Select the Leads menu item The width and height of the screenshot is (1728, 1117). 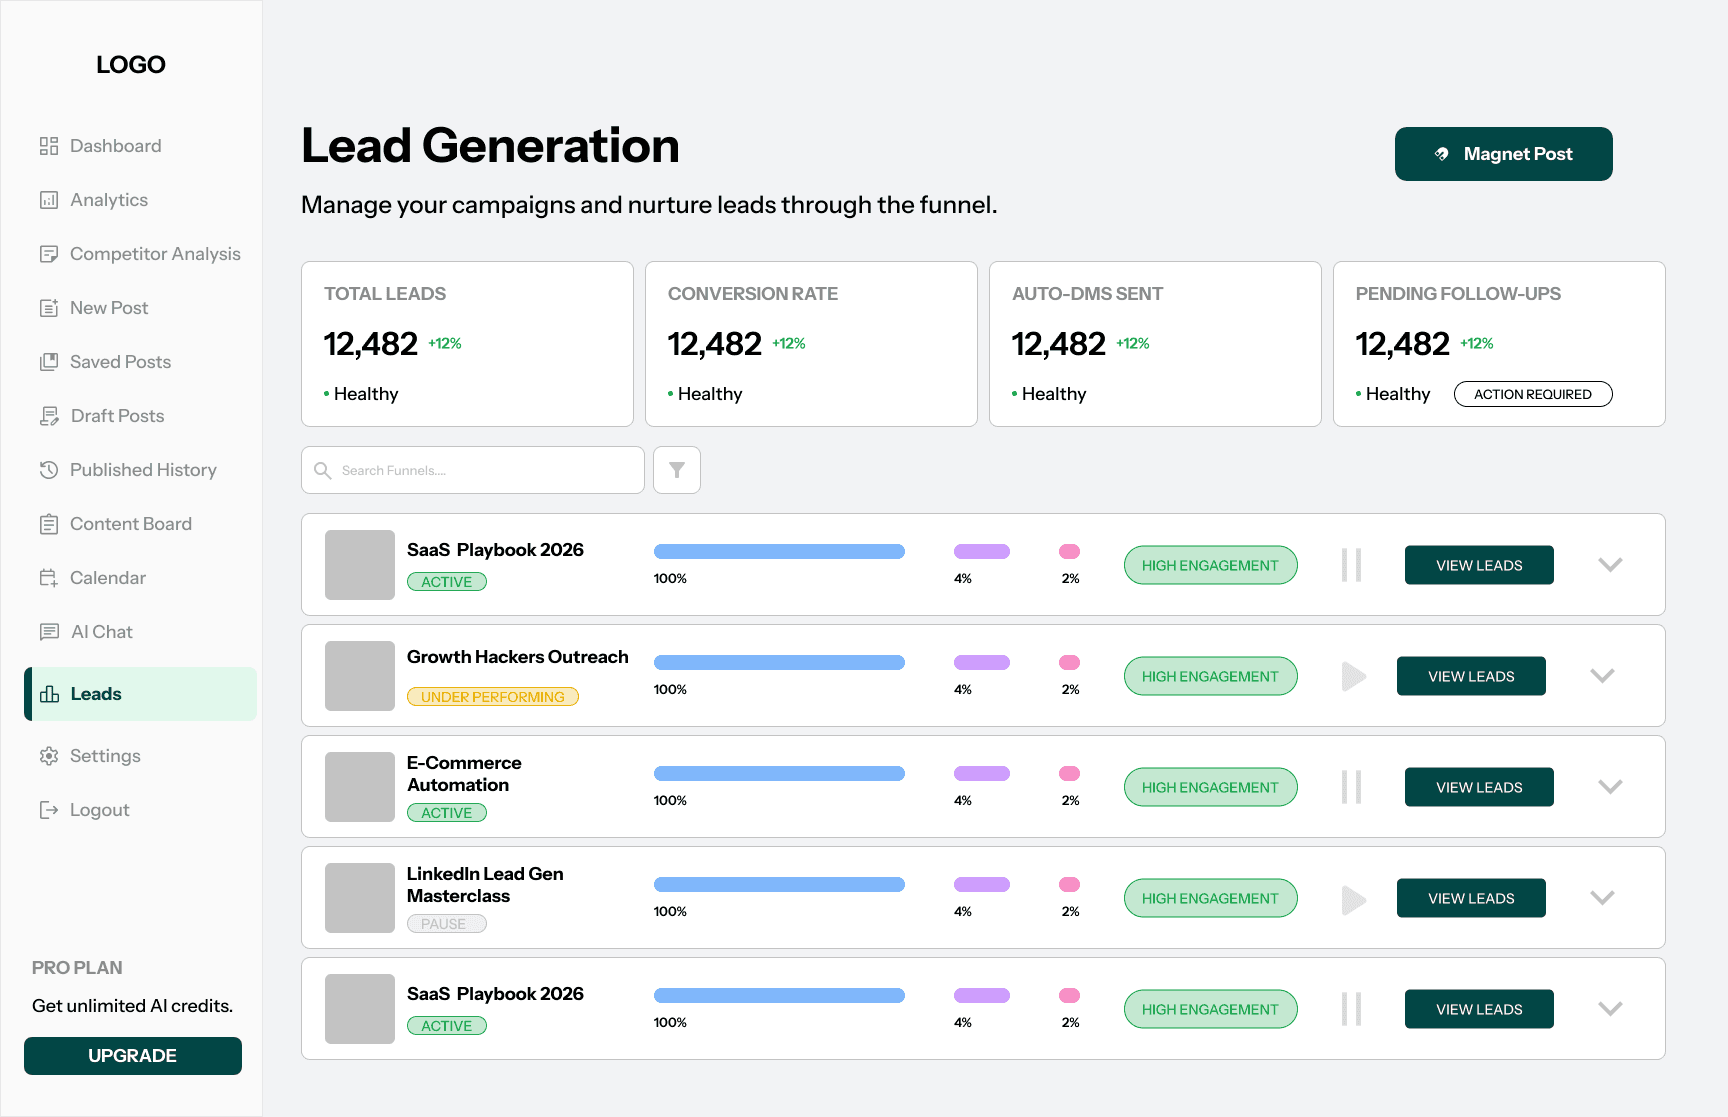(x=140, y=694)
